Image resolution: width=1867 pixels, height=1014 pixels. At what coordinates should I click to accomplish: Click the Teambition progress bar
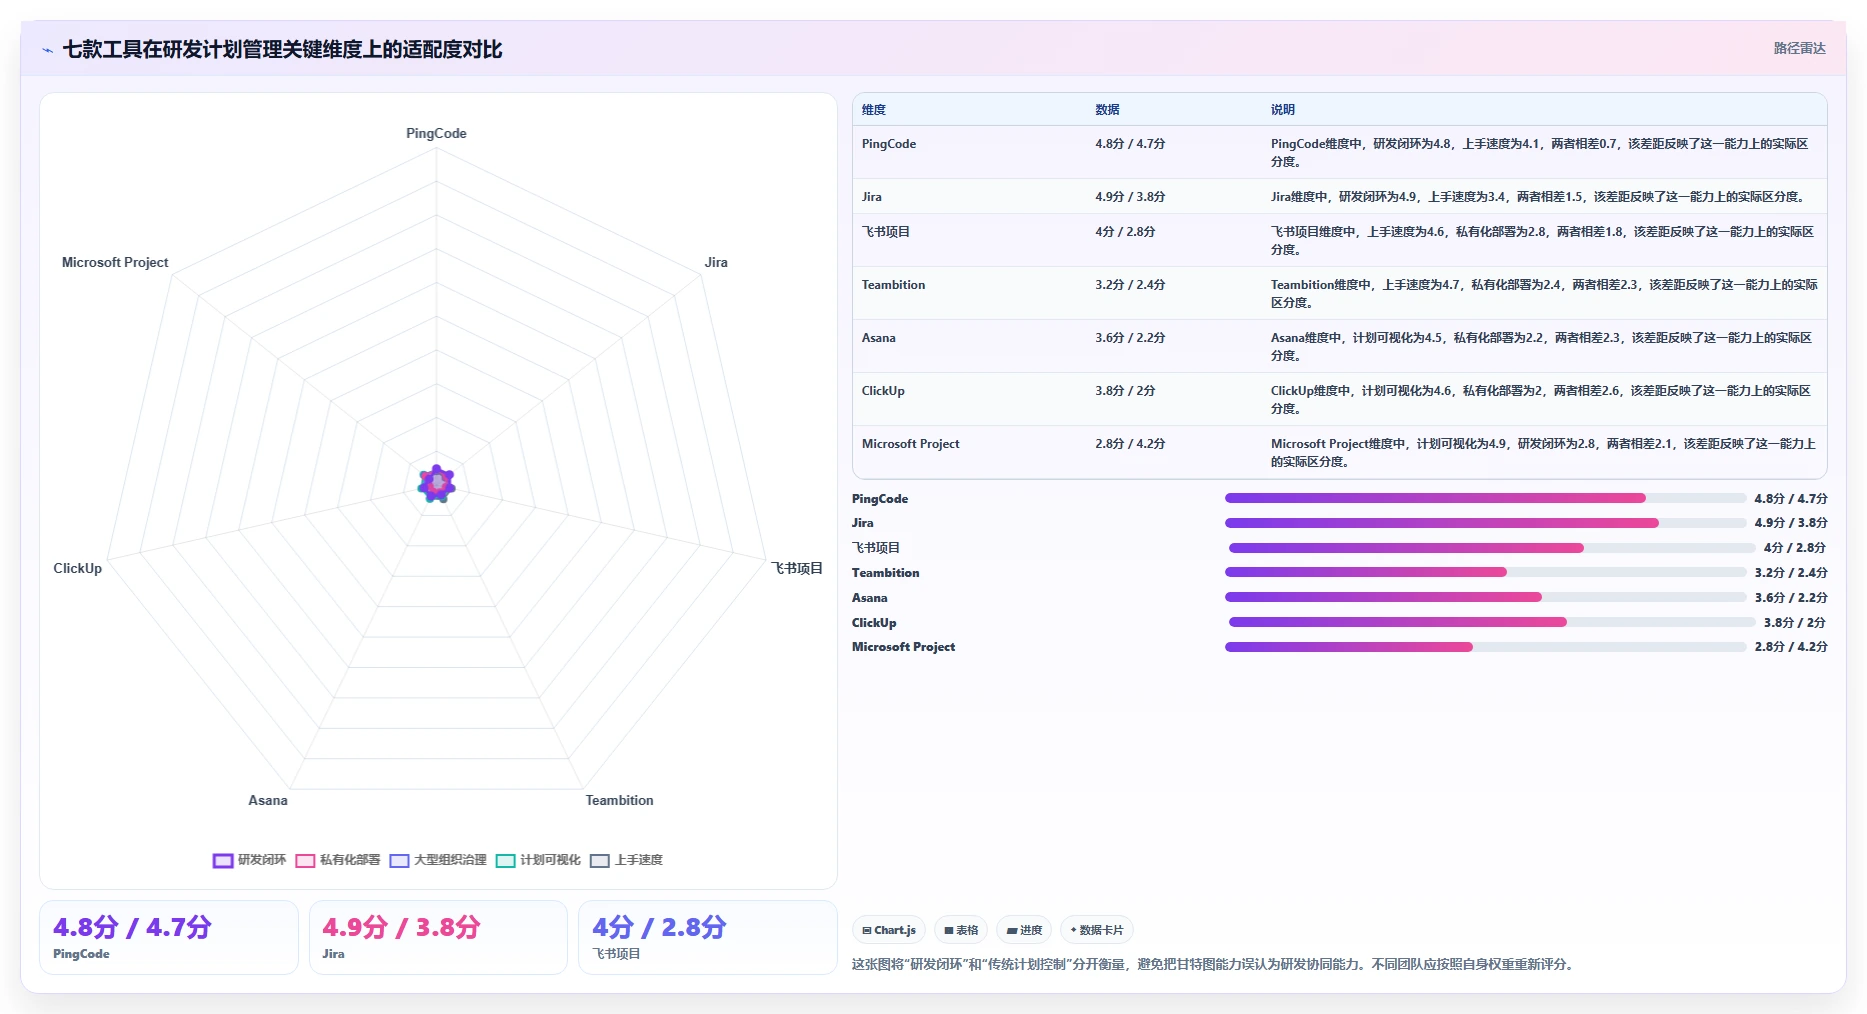tap(1485, 572)
